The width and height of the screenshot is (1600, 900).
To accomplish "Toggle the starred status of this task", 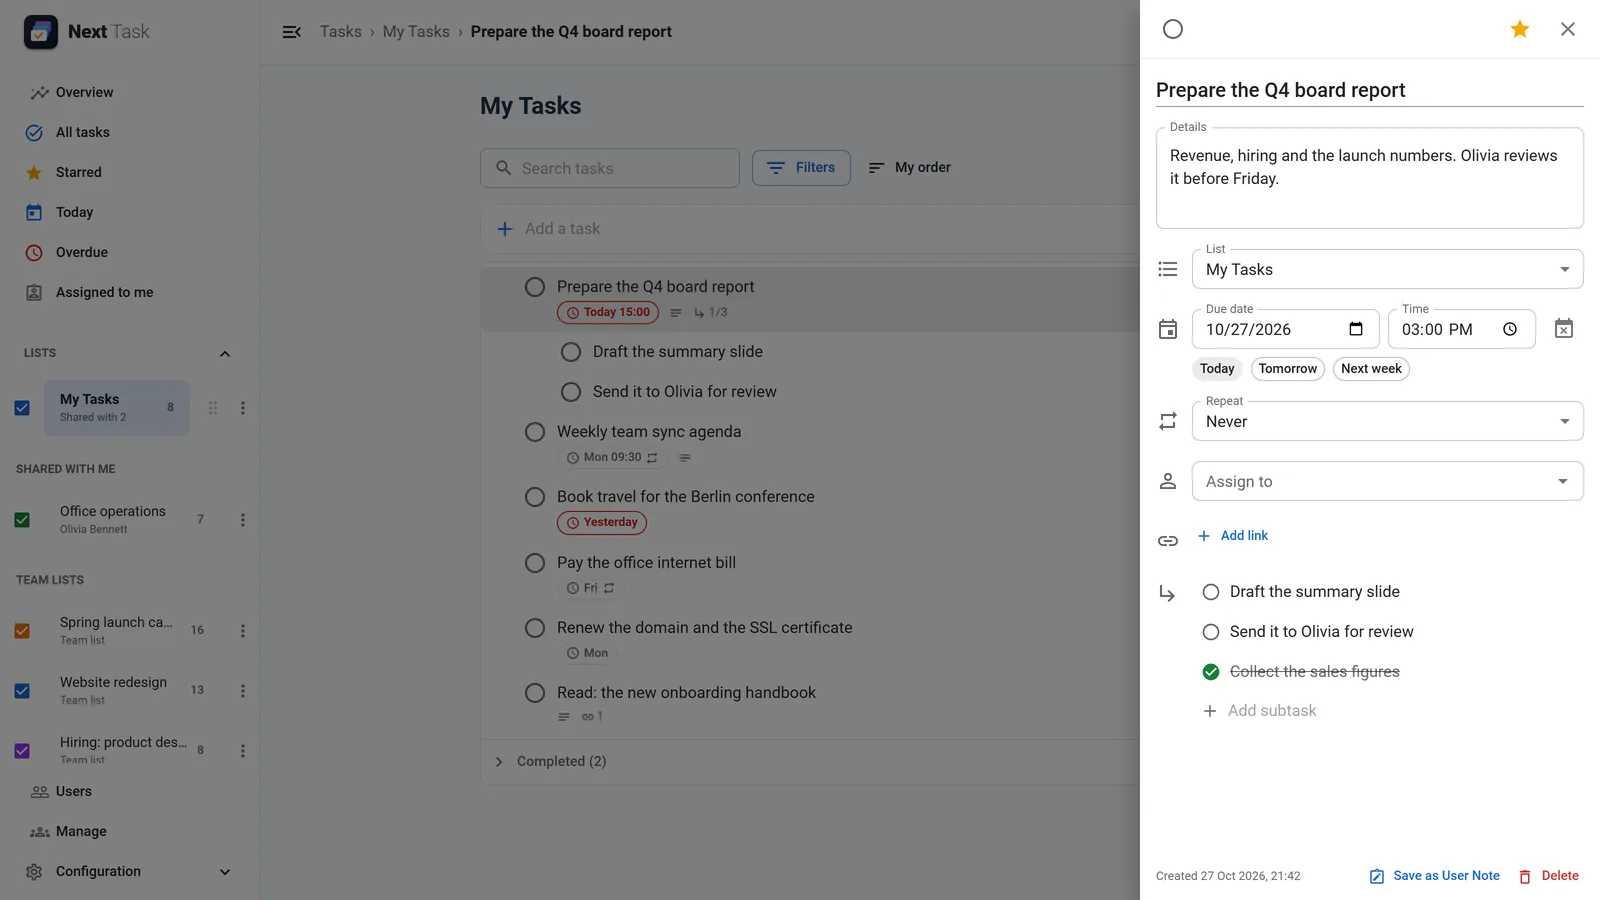I will coord(1520,29).
